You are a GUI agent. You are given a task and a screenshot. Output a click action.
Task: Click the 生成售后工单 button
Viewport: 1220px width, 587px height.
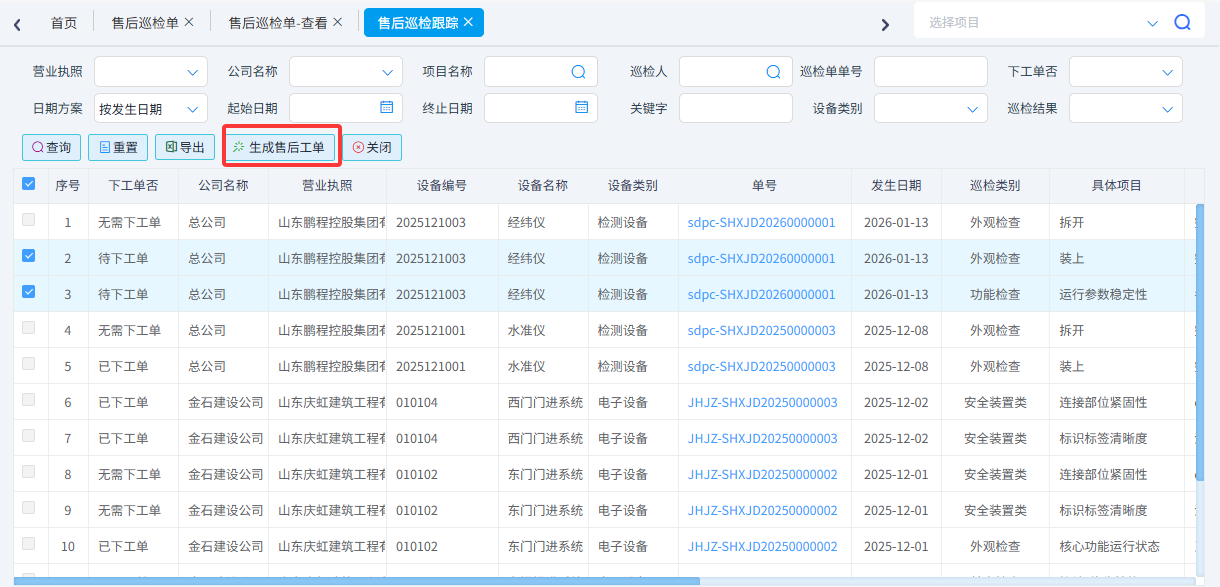coord(281,146)
